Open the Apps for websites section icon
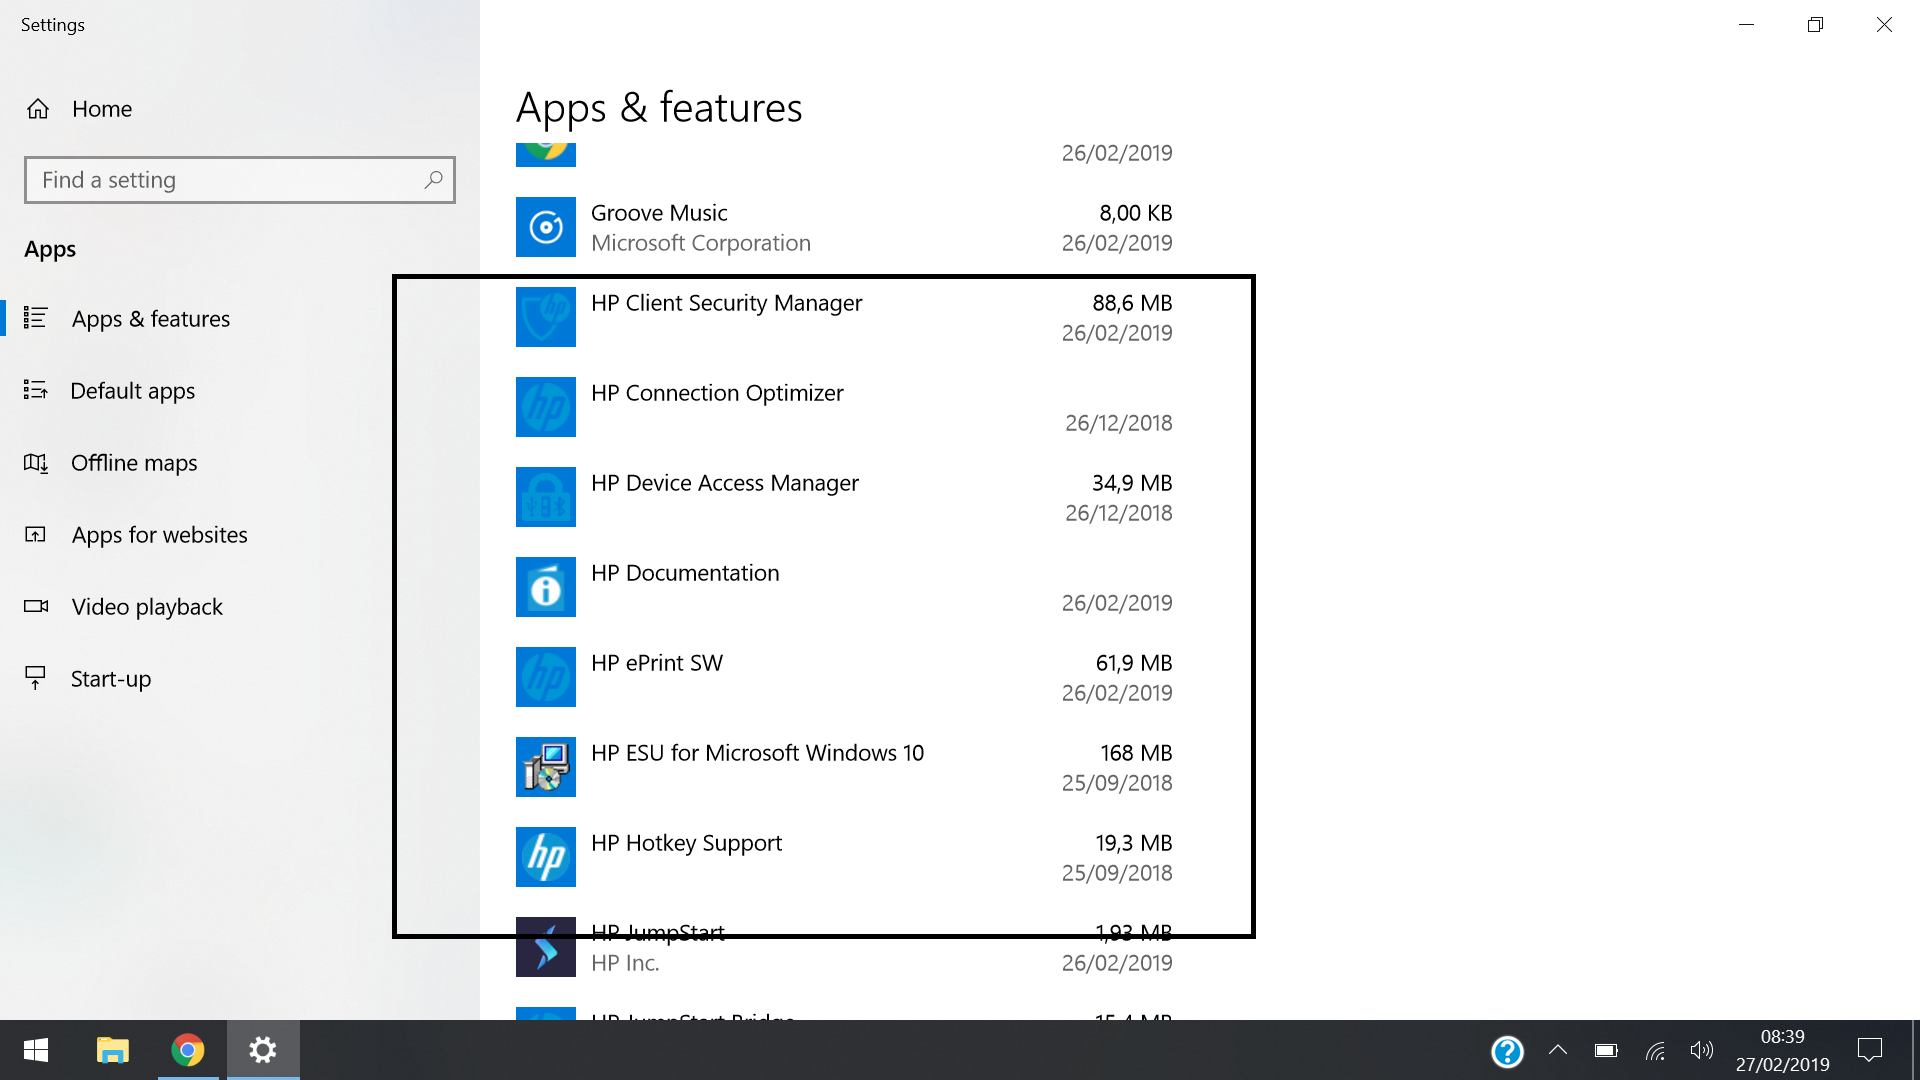The width and height of the screenshot is (1920, 1080). click(x=37, y=535)
